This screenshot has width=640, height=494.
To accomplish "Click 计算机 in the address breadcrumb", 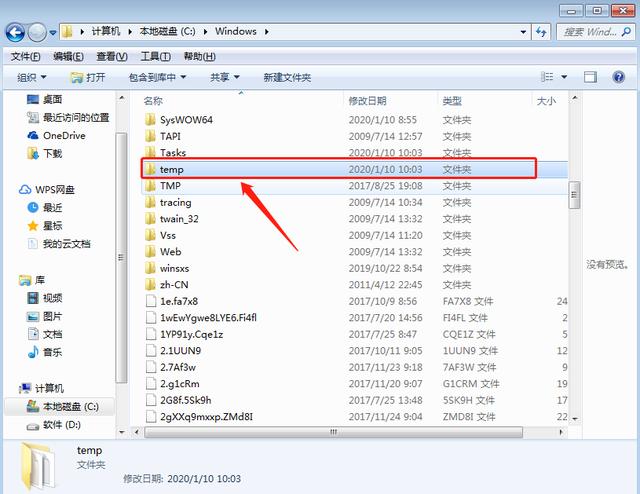I will (x=106, y=31).
